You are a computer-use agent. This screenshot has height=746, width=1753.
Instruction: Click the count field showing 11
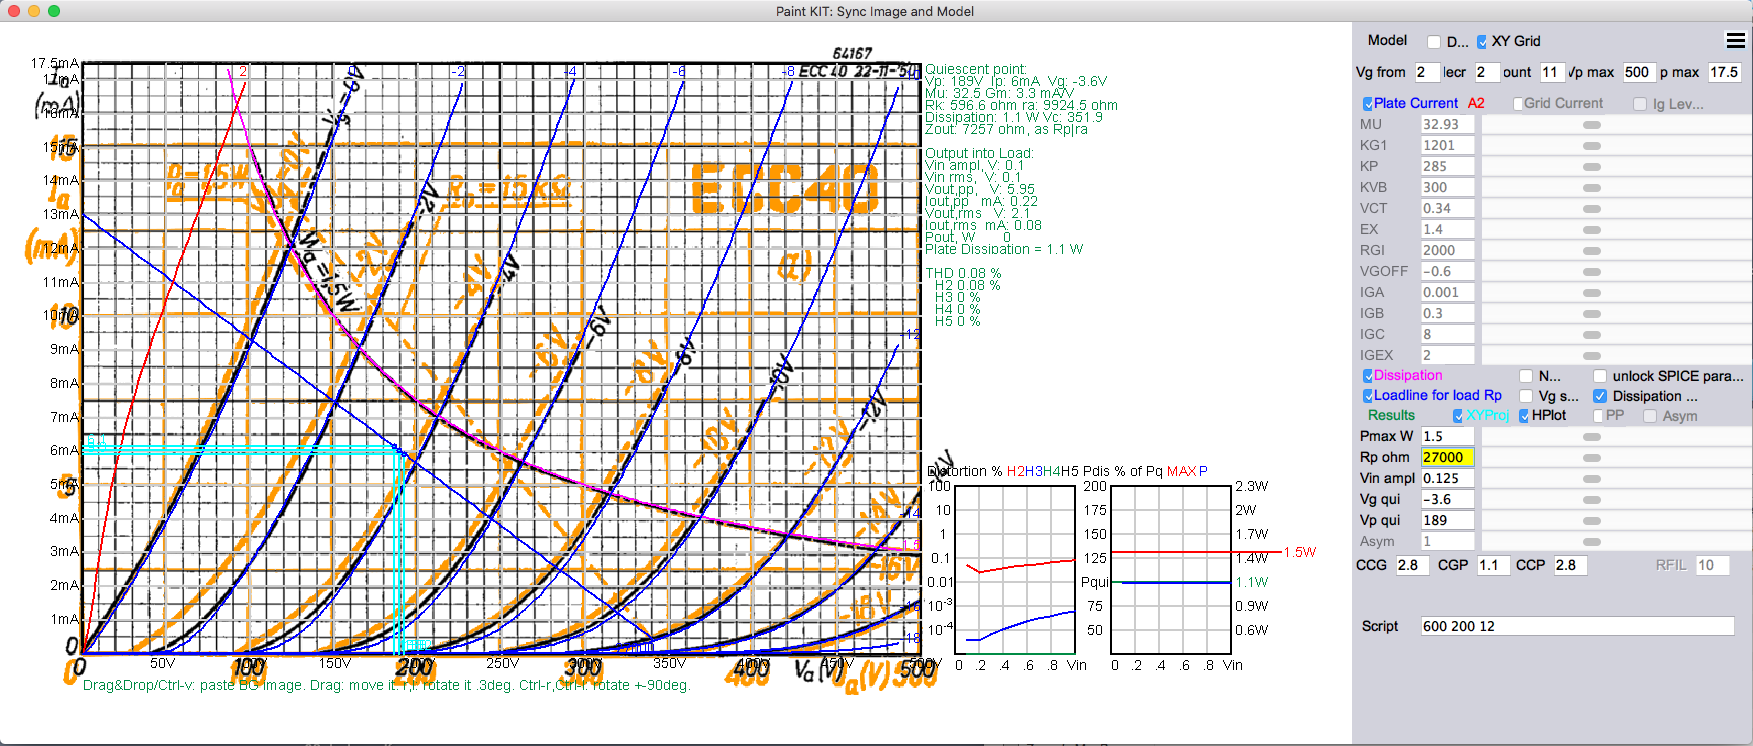[x=1552, y=72]
